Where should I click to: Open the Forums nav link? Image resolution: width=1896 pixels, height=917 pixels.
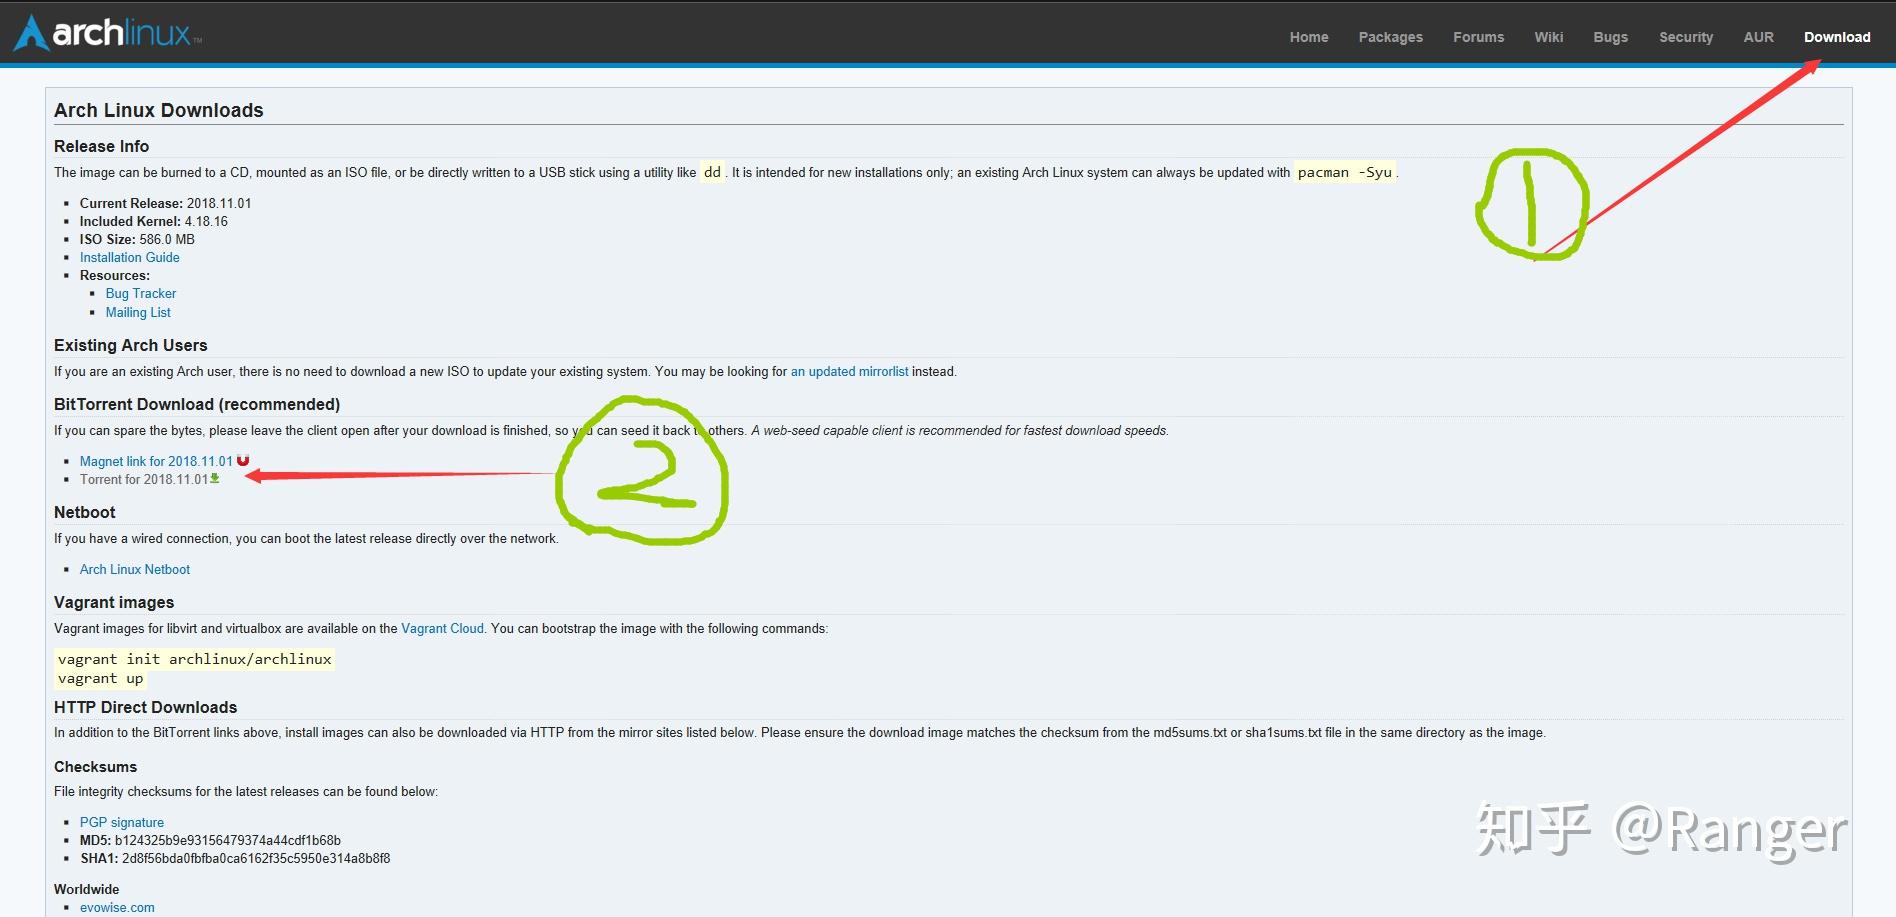(1478, 37)
